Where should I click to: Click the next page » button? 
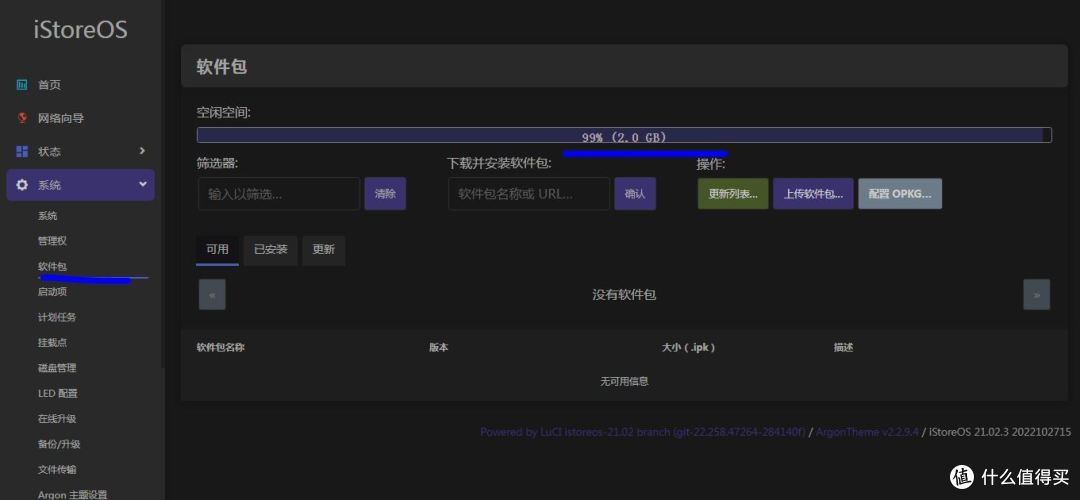coord(1037,295)
